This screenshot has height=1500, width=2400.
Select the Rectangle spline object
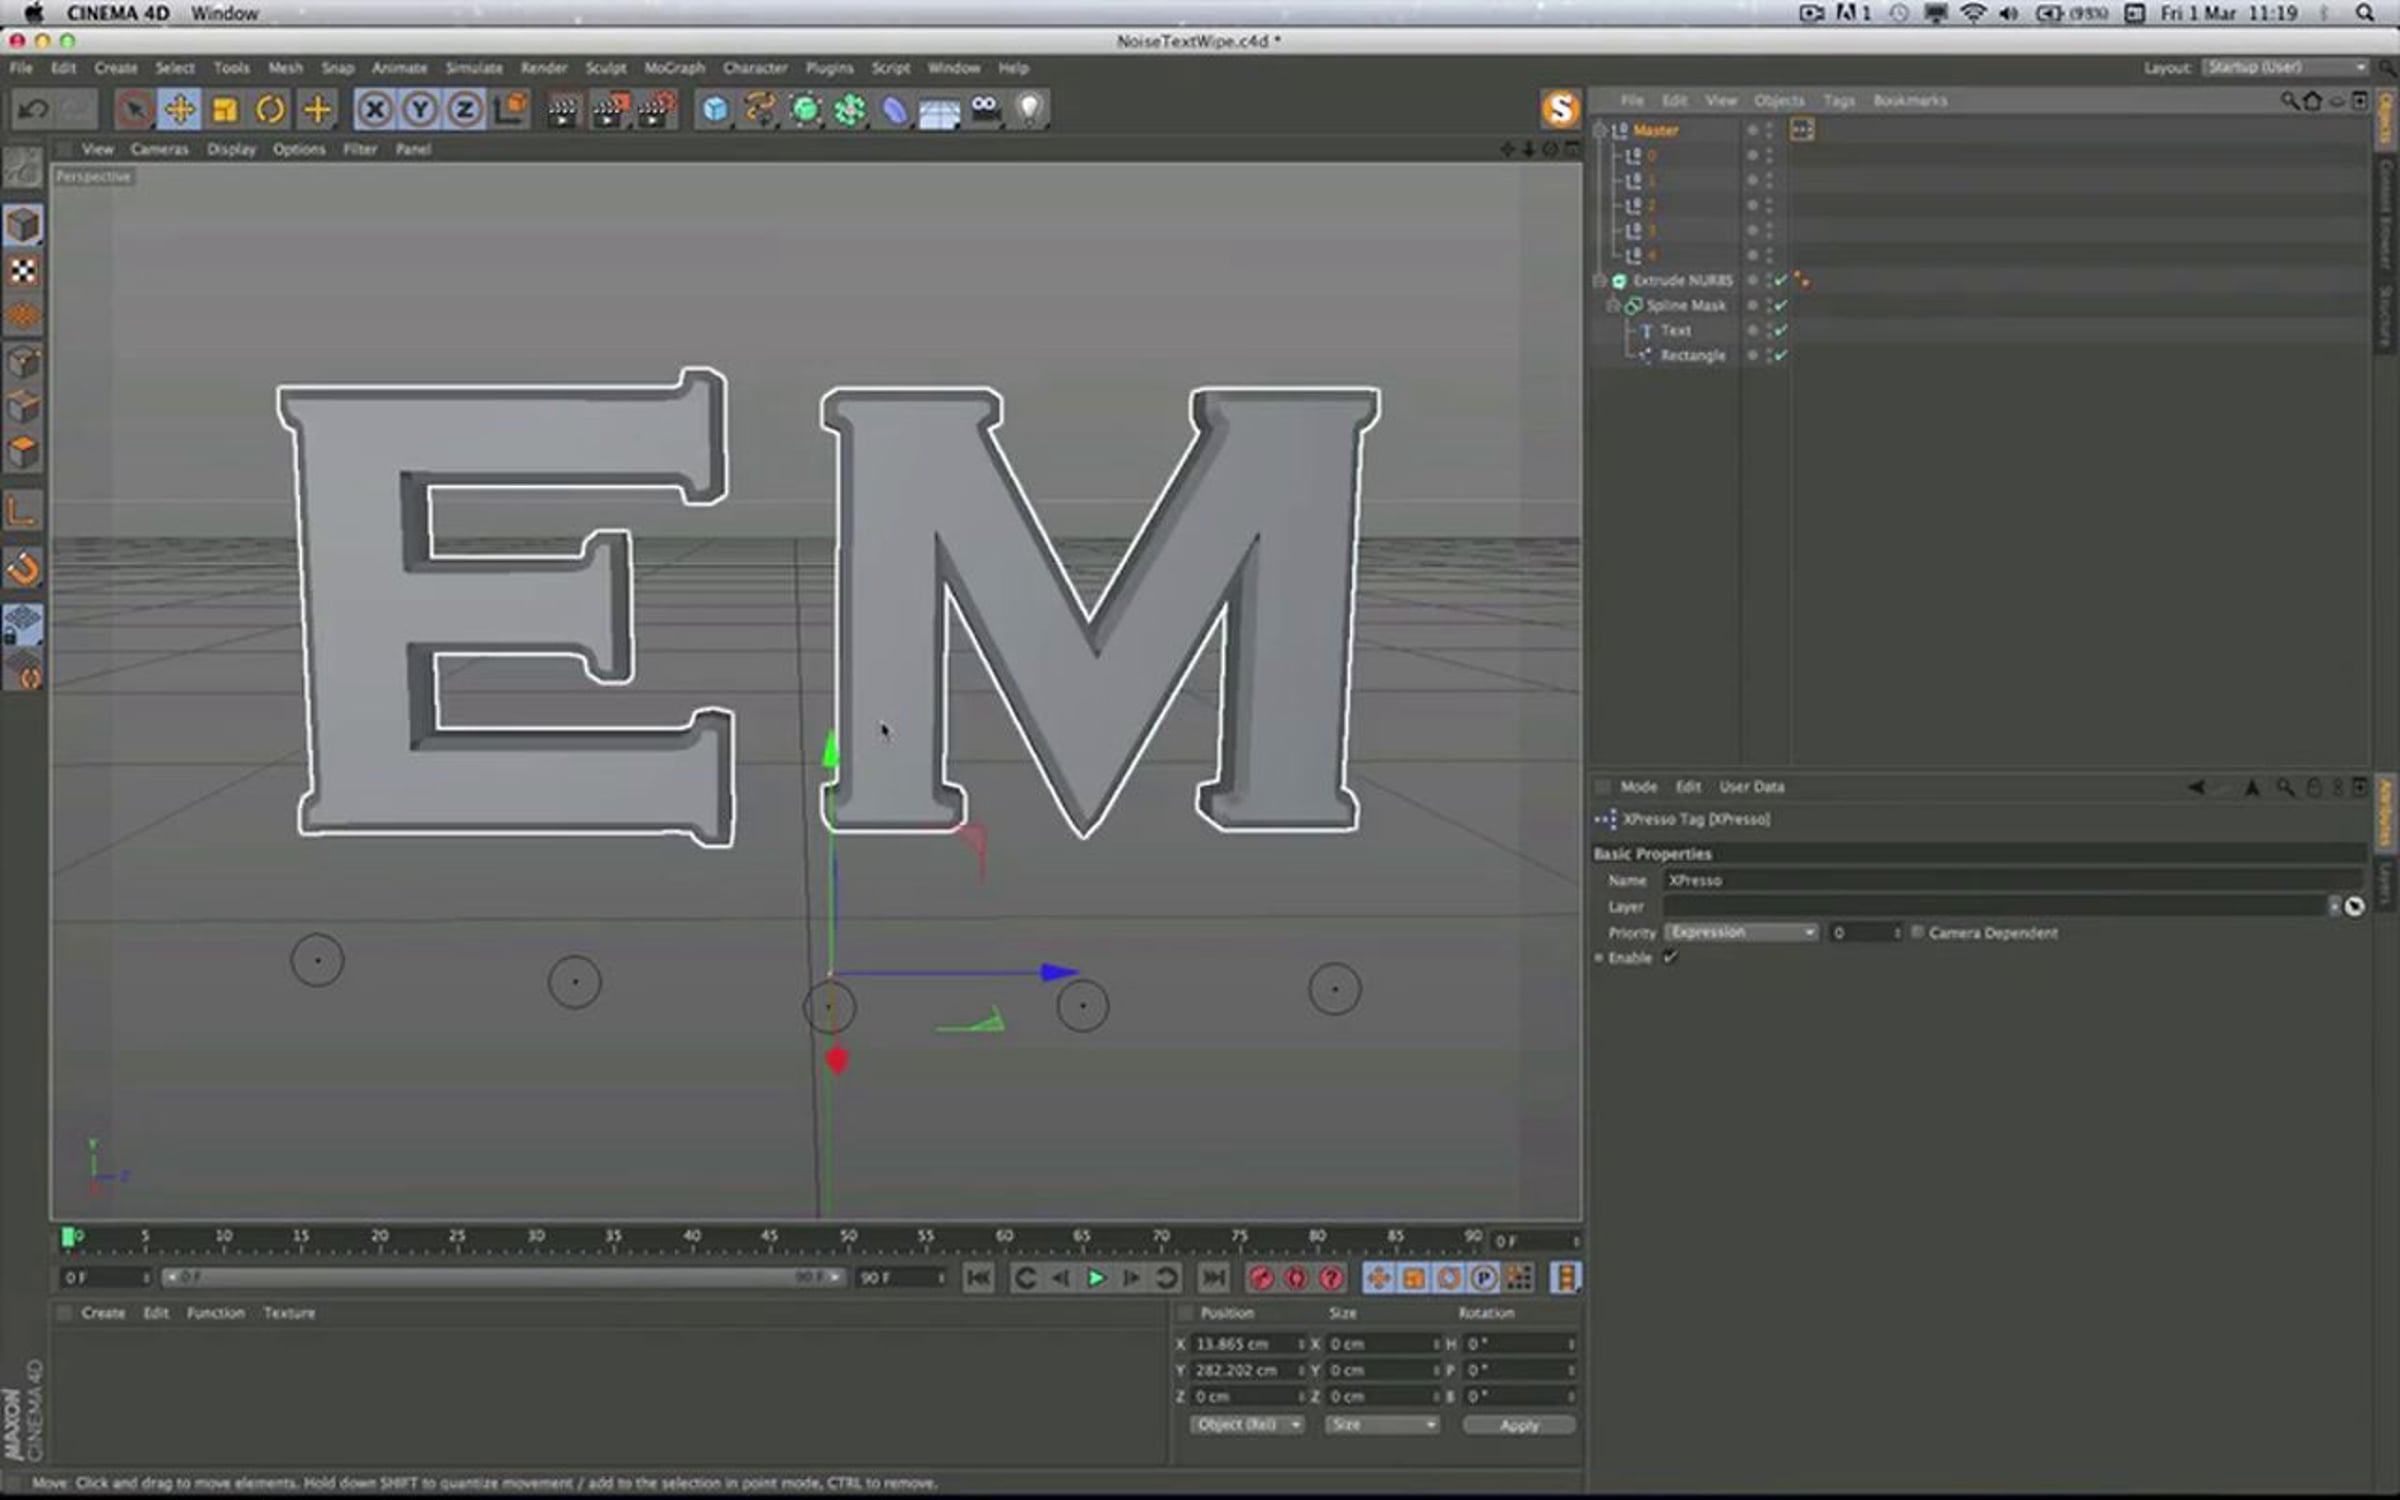[1692, 355]
